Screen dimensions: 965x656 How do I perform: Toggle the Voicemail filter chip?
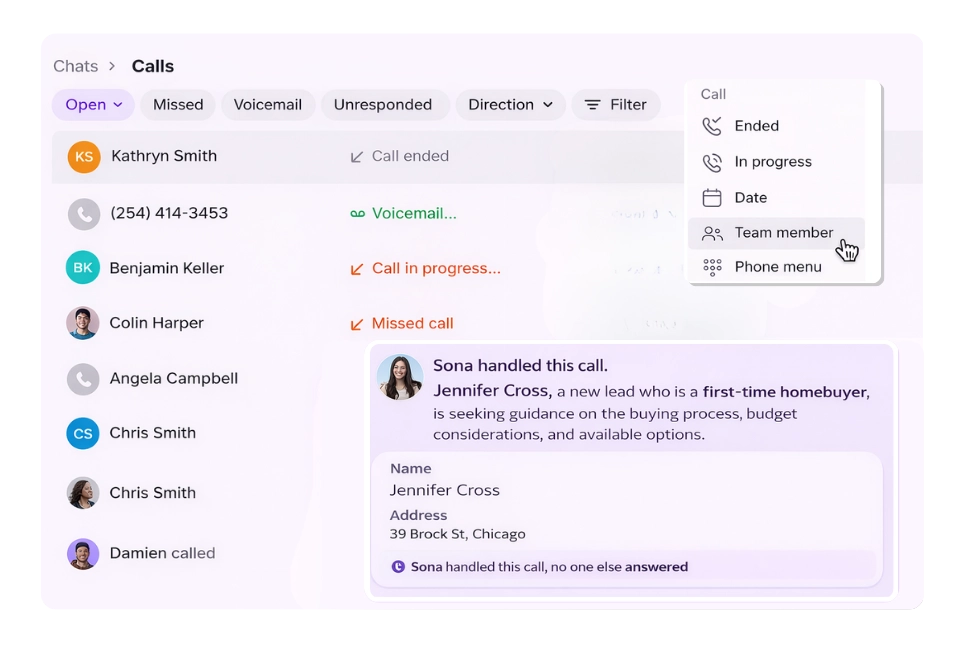tap(268, 105)
